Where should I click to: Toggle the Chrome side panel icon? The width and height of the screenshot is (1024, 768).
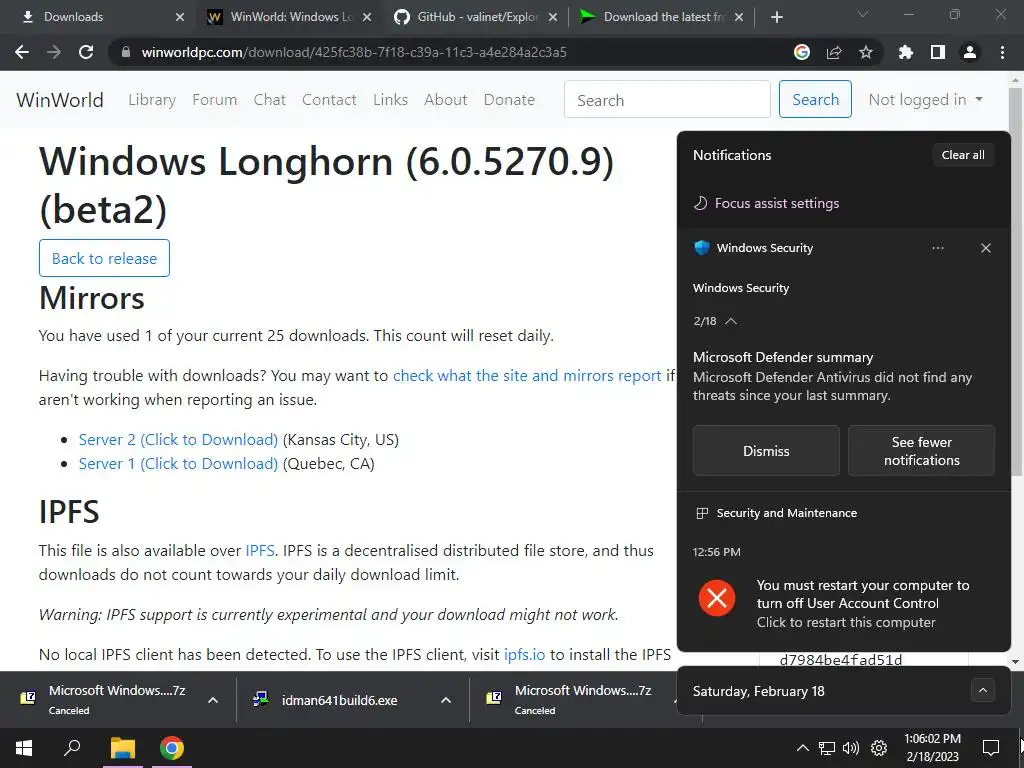[938, 52]
